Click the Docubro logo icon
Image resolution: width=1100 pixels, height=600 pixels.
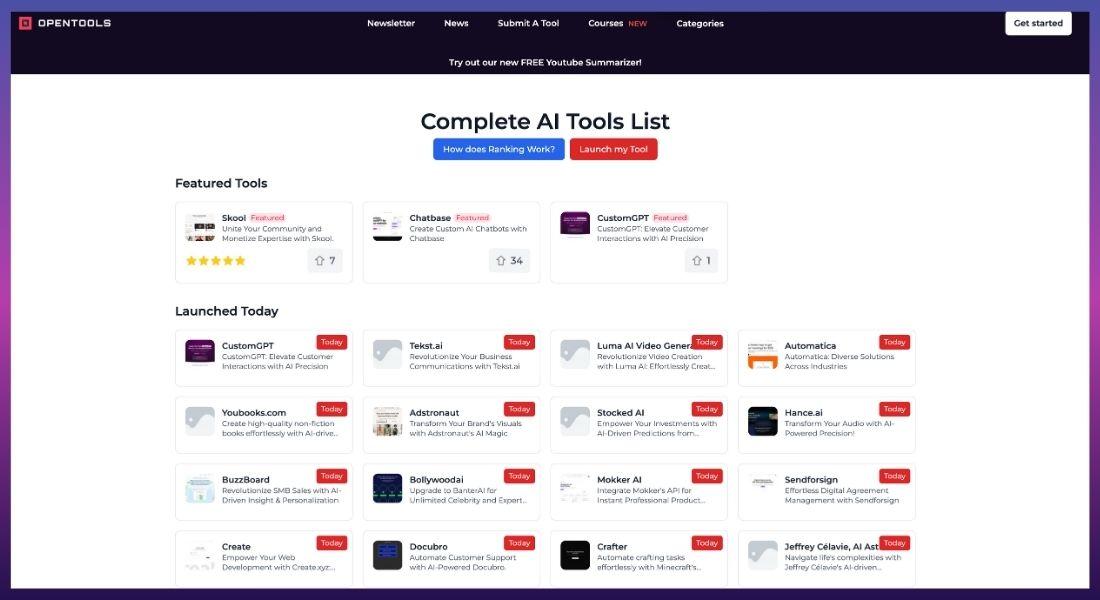[387, 555]
